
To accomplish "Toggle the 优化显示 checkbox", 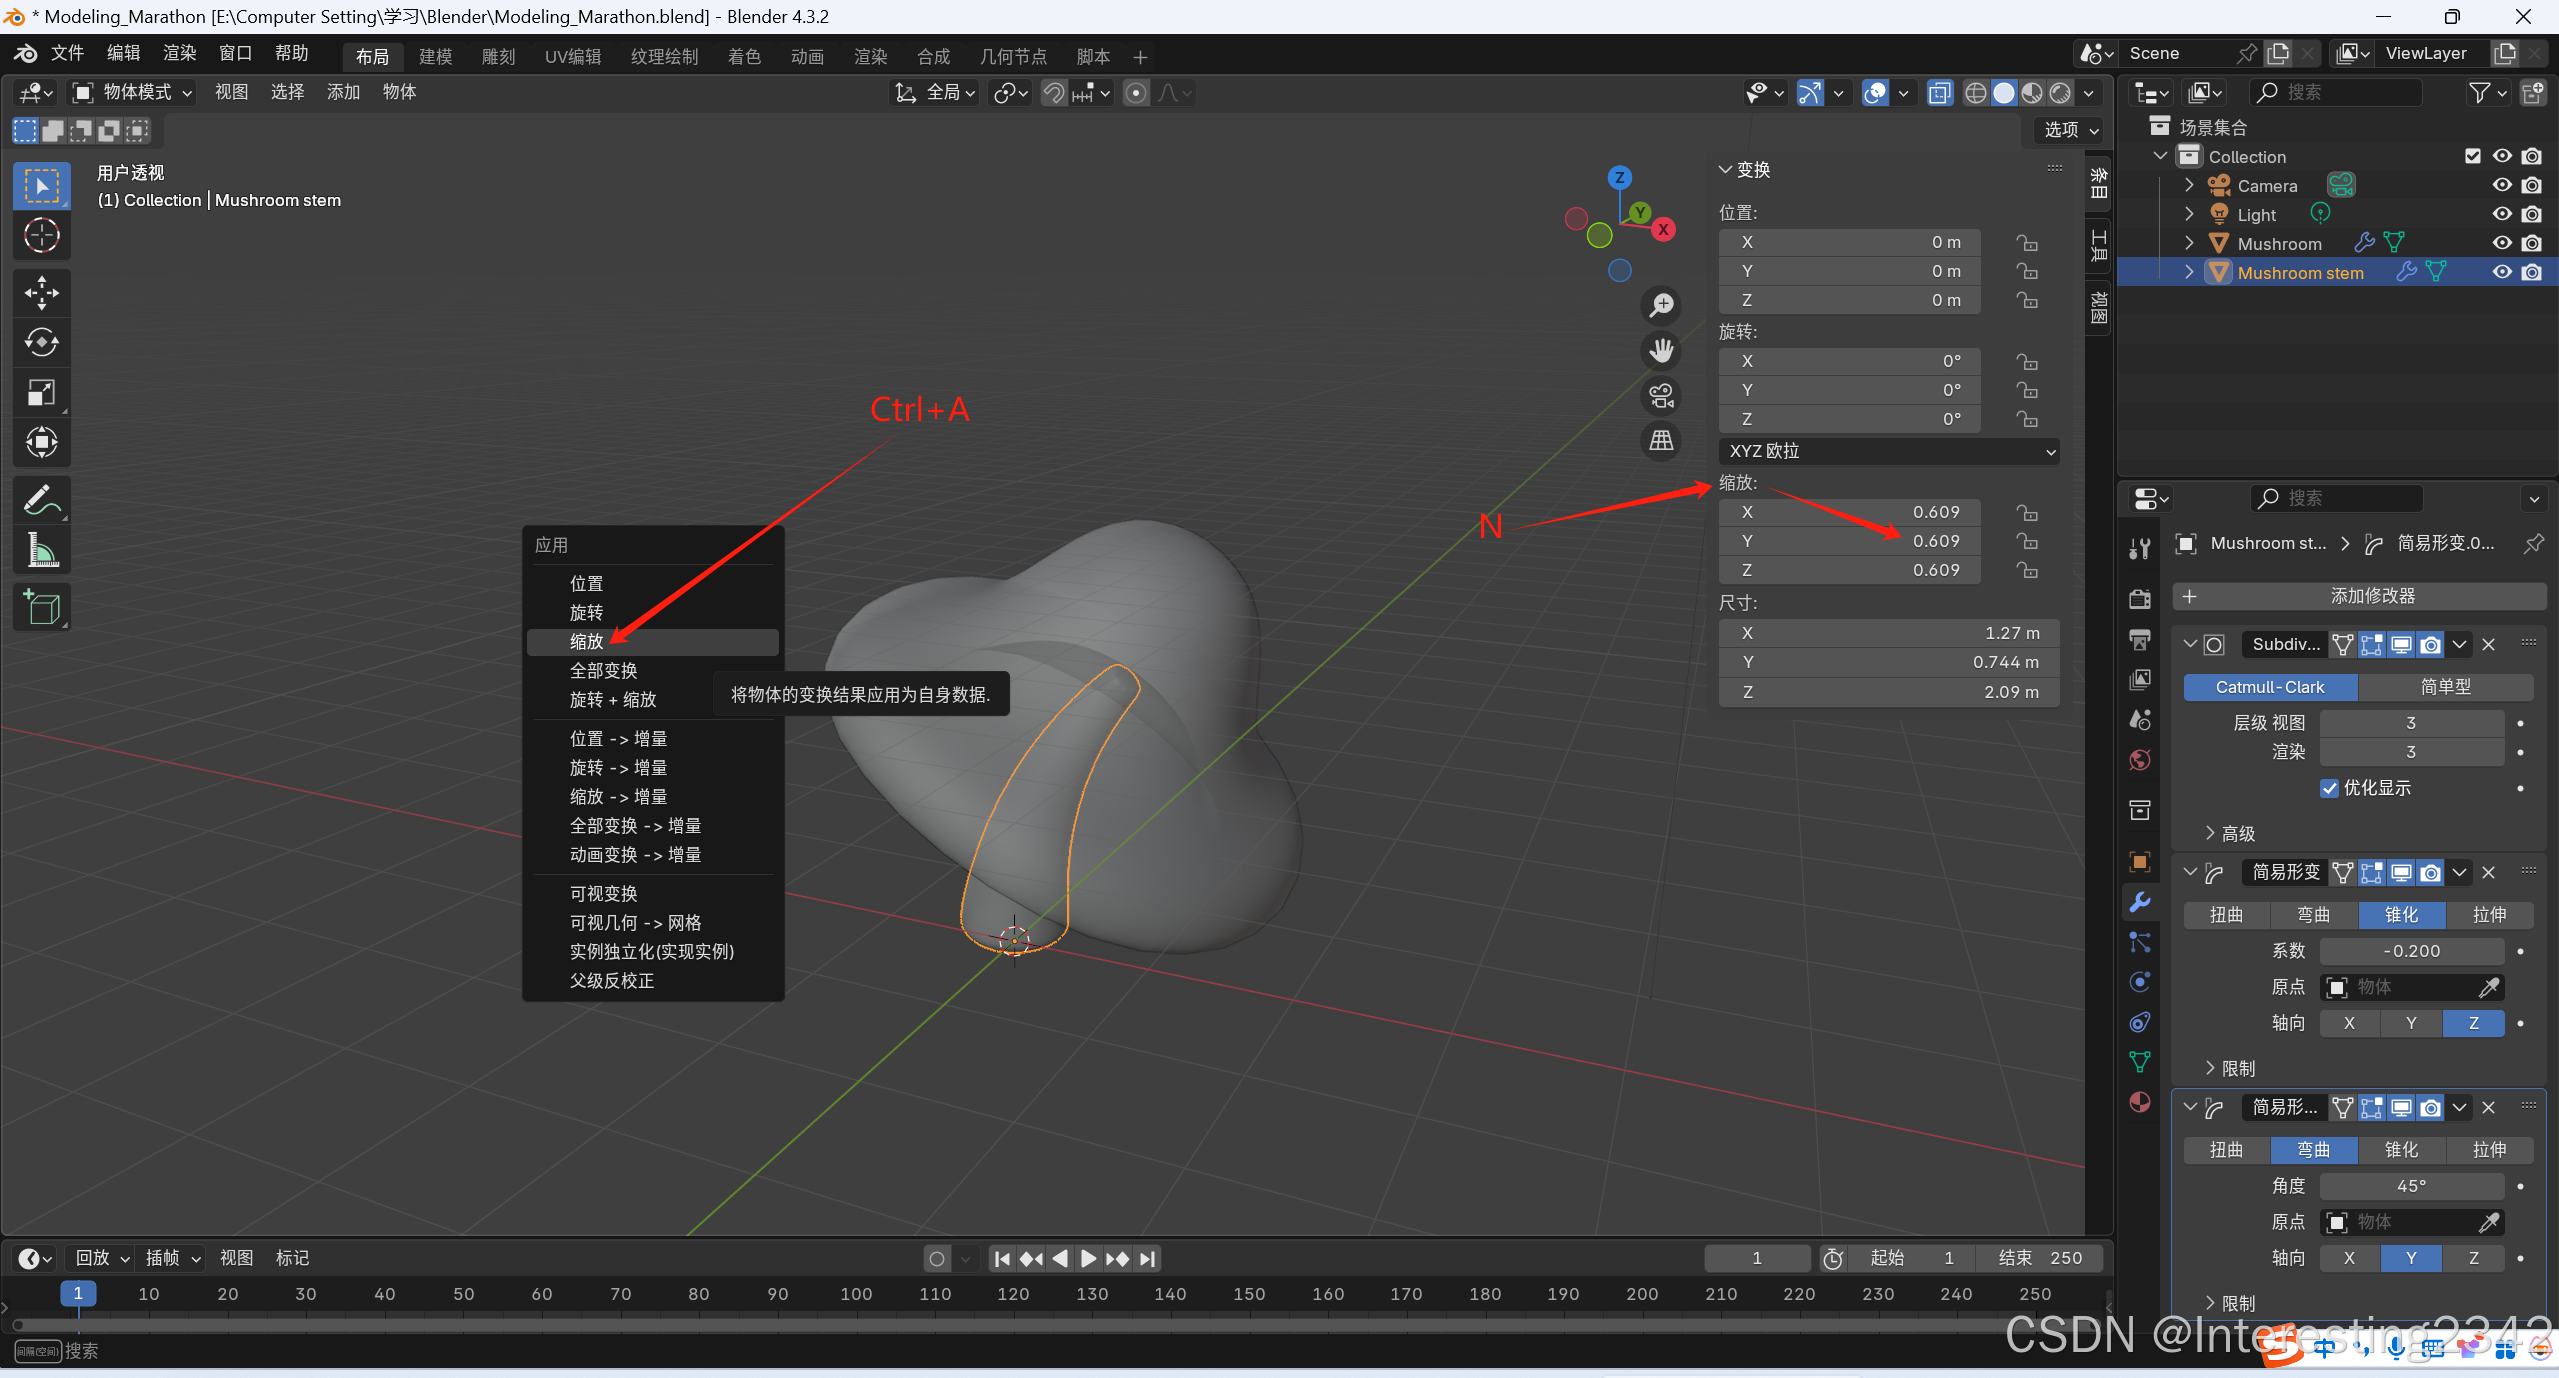I will (x=2329, y=788).
